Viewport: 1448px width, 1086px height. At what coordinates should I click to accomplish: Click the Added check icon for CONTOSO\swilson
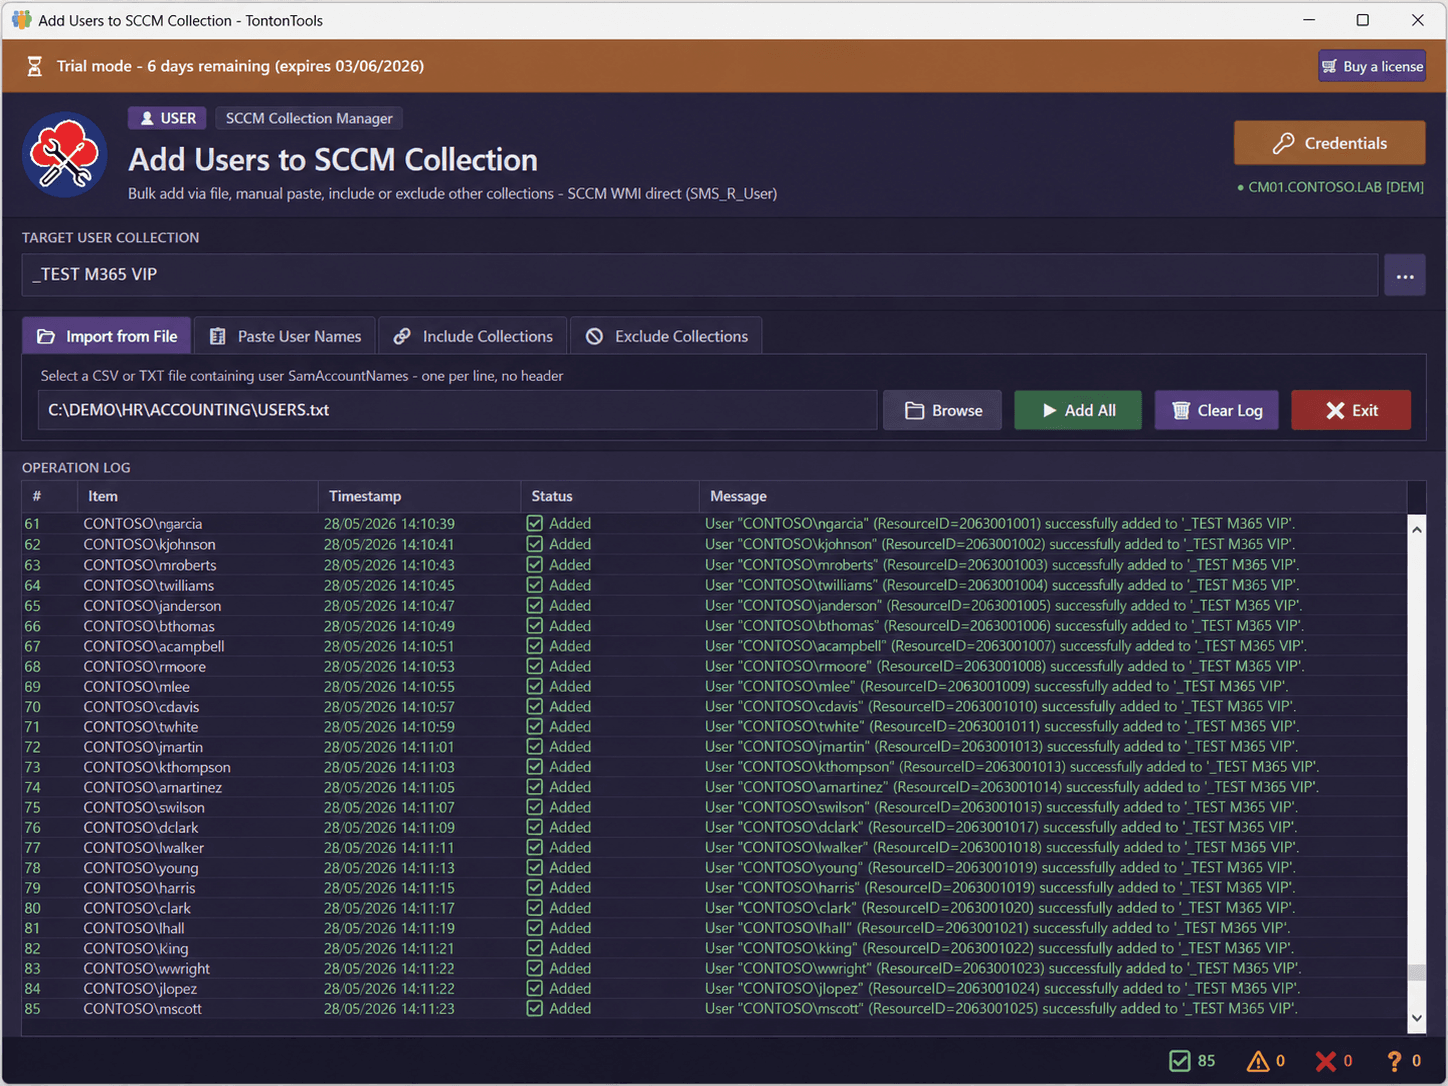click(x=535, y=808)
